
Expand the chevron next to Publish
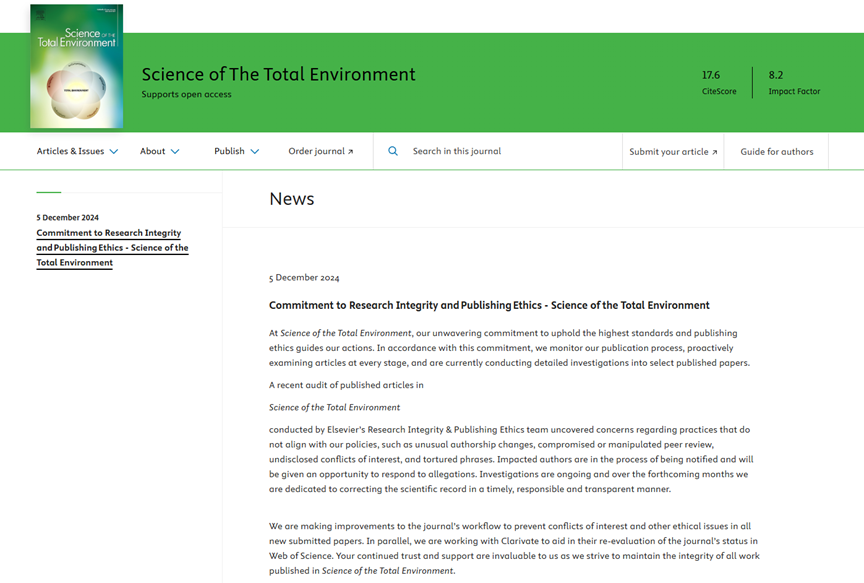pos(255,152)
